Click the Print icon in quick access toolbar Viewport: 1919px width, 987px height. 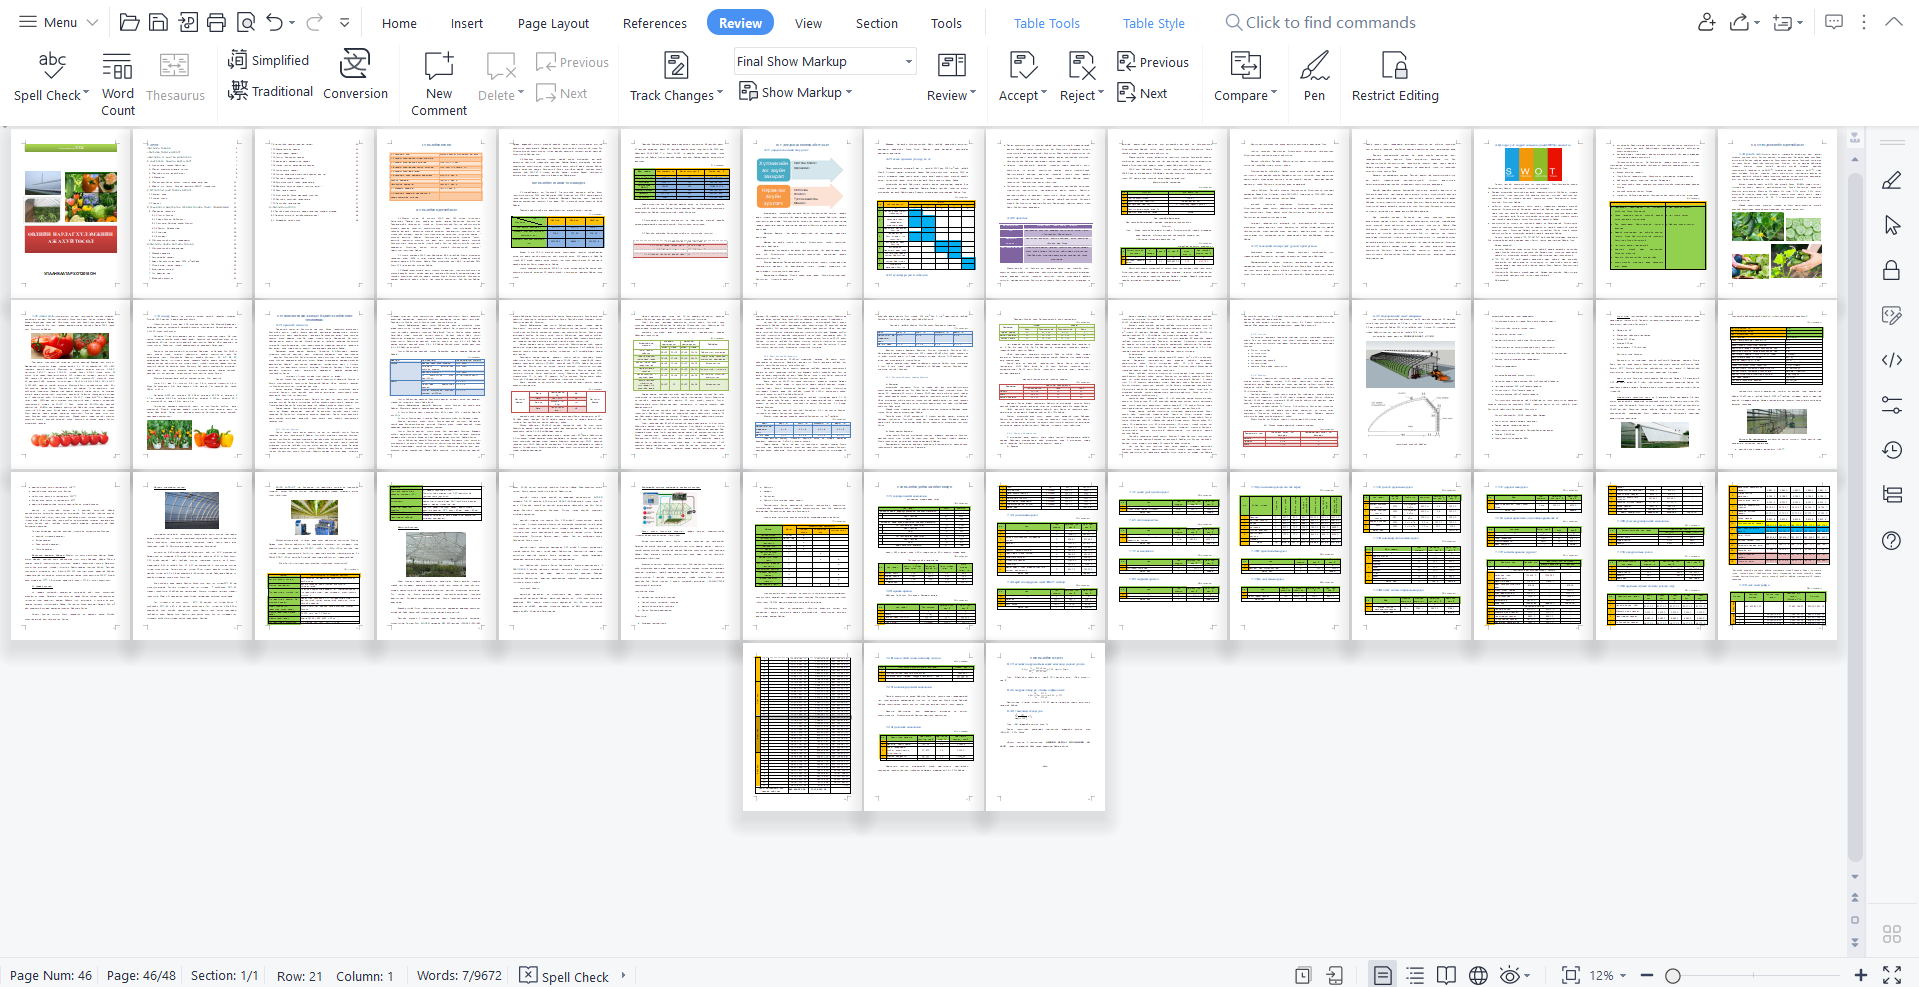coord(216,22)
